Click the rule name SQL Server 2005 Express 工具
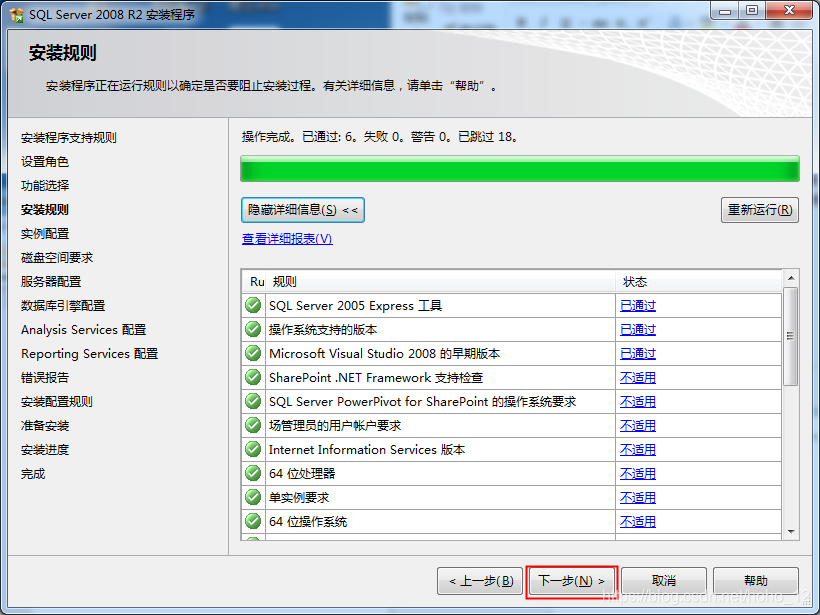Viewport: 820px width, 615px height. coord(355,305)
